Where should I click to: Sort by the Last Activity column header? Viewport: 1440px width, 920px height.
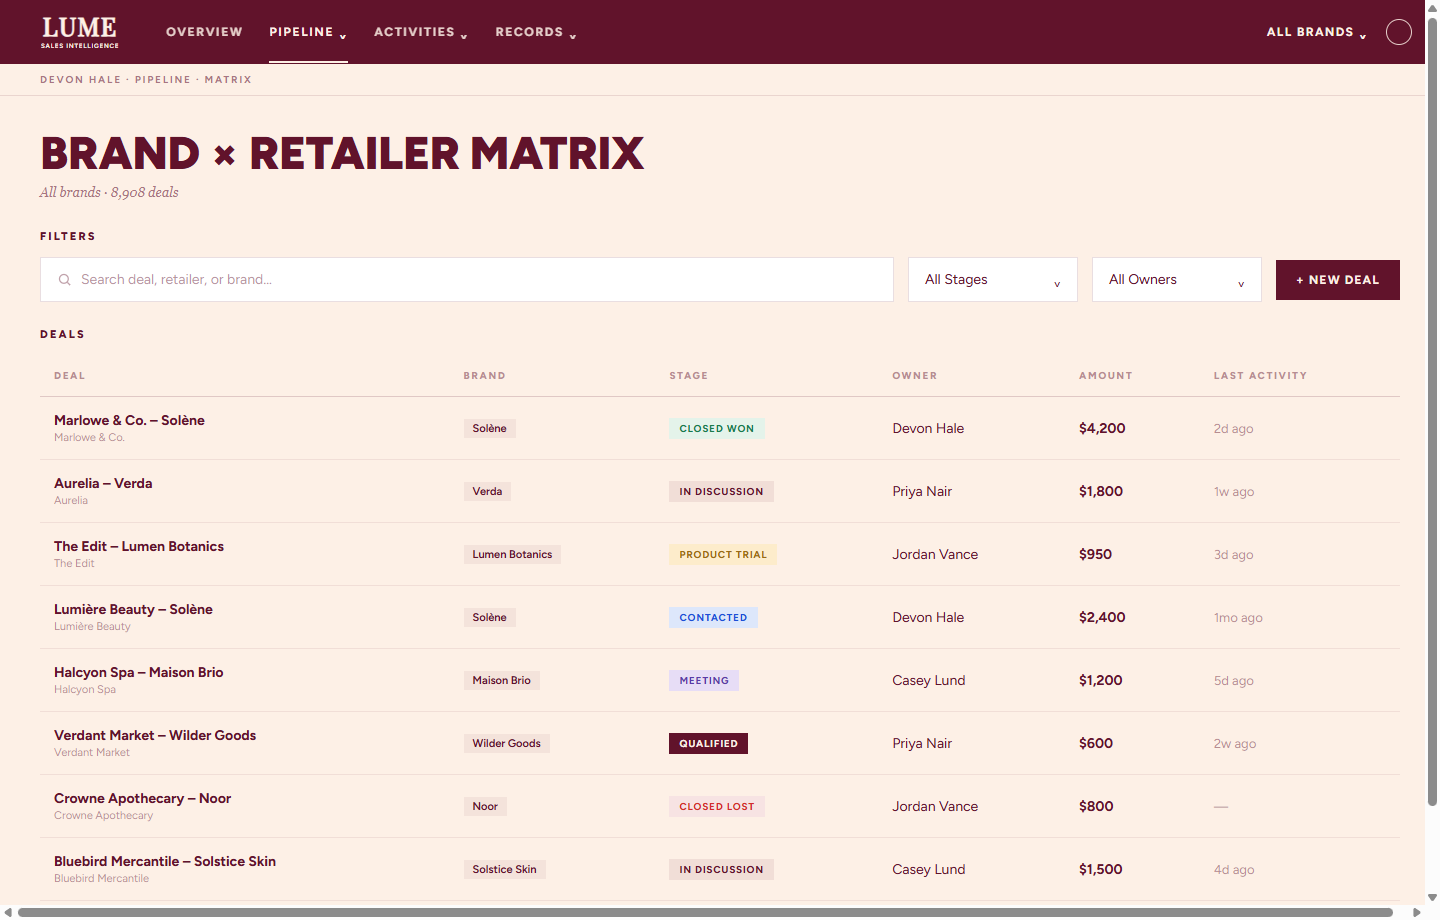point(1260,376)
